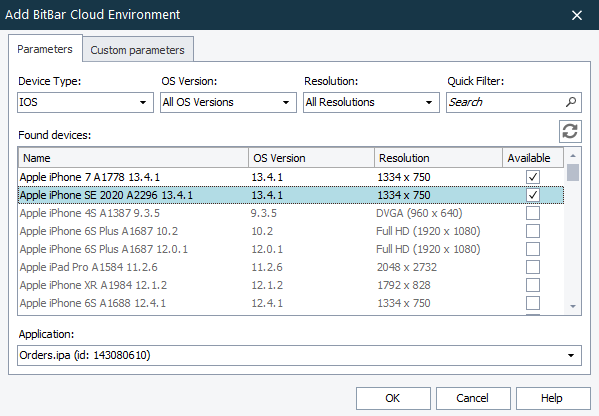Switch to the Parameters tab
Viewport: 599px width, 416px height.
click(x=45, y=49)
